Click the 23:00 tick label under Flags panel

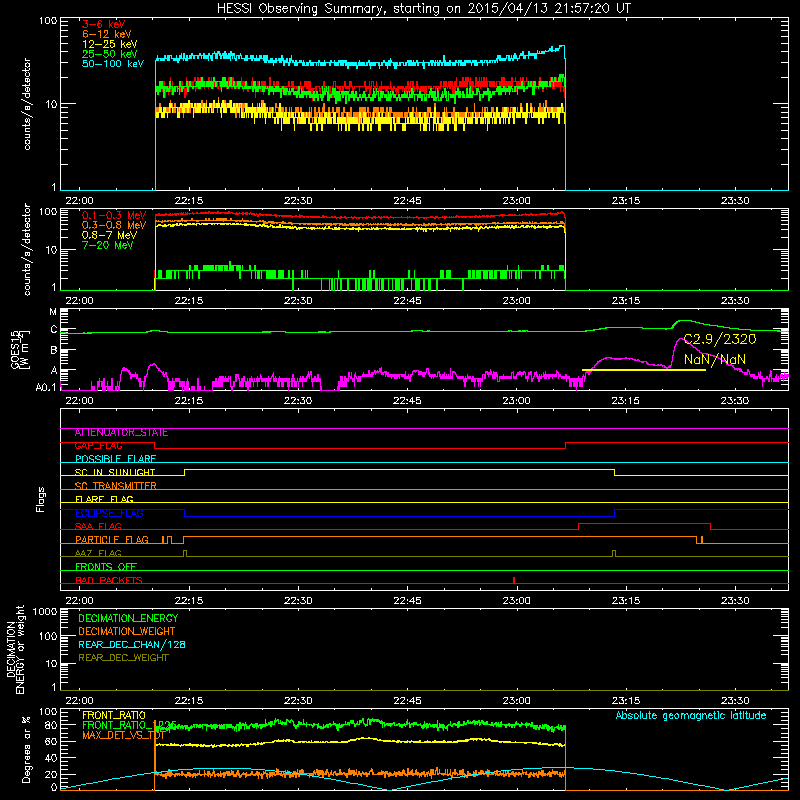[x=516, y=601]
